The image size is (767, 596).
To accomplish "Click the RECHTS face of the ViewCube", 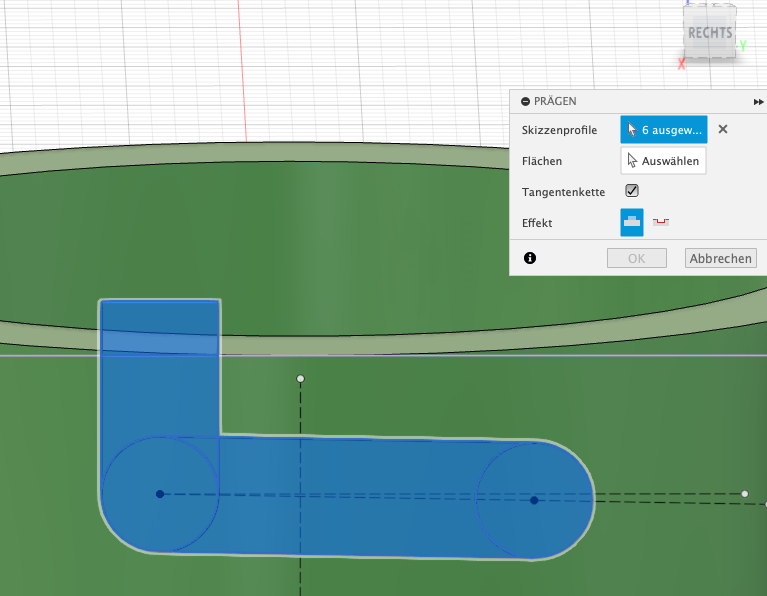I will 709,33.
